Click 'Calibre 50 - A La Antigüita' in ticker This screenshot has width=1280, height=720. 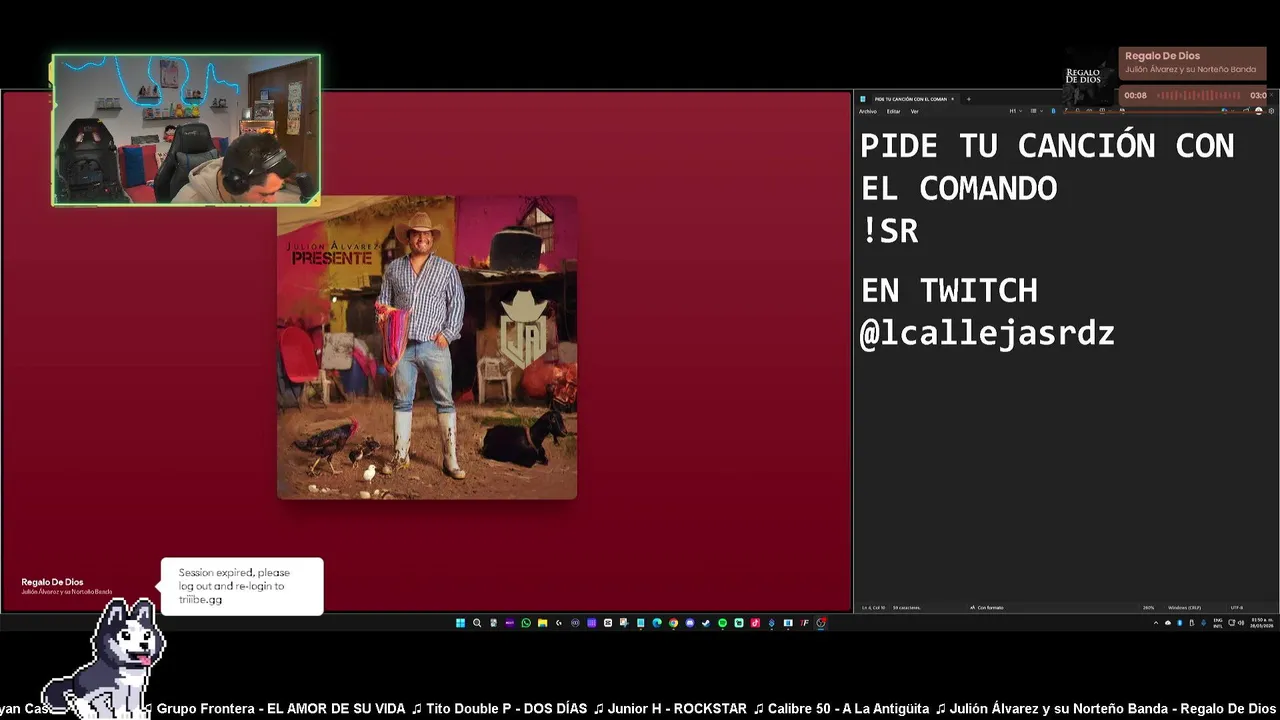848,708
